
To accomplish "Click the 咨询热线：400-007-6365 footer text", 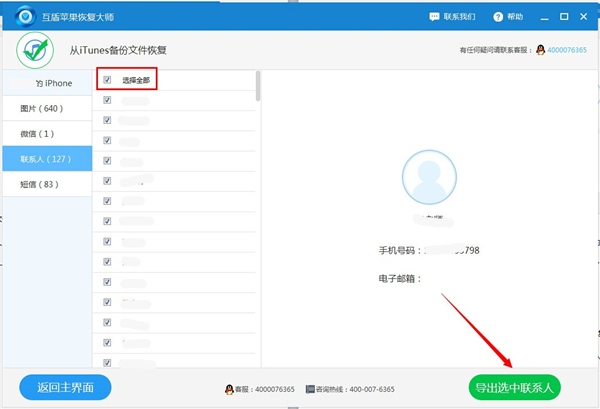I will [x=355, y=389].
